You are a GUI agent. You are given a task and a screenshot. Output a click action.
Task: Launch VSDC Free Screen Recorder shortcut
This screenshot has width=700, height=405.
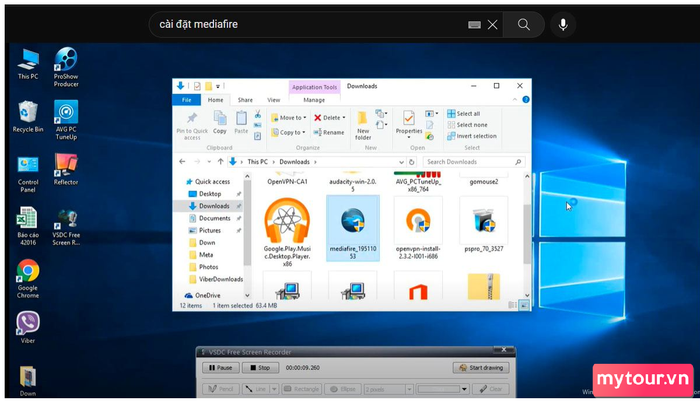(x=66, y=228)
